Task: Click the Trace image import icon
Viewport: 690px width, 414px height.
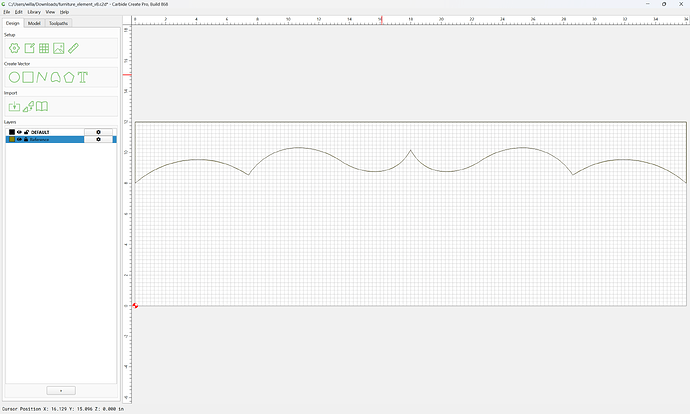Action: point(29,106)
